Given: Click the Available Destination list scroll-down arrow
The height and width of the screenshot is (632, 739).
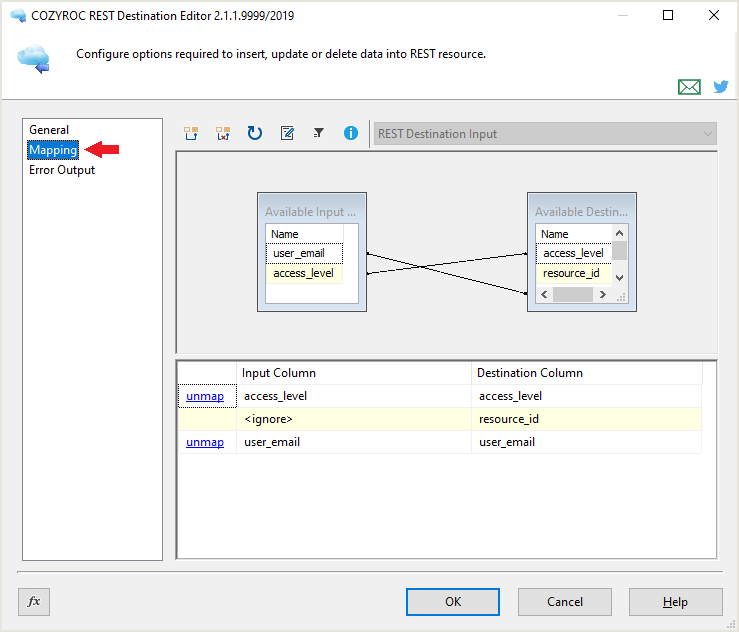Looking at the screenshot, I should pyautogui.click(x=620, y=278).
